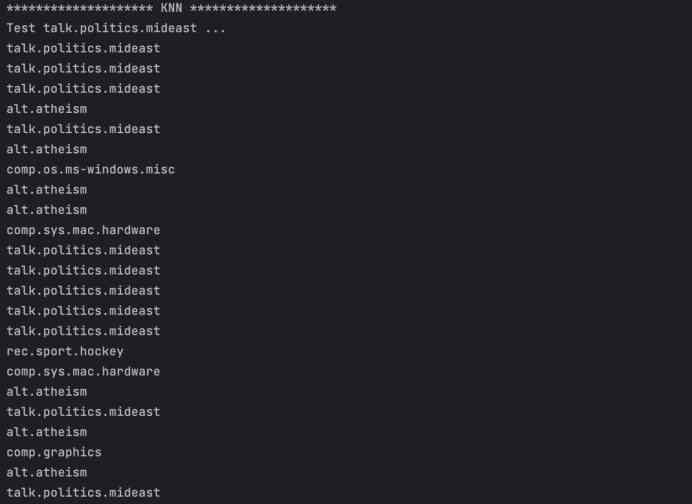The height and width of the screenshot is (504, 692).
Task: Click the last talk.politics.mideast line
Action: point(83,493)
